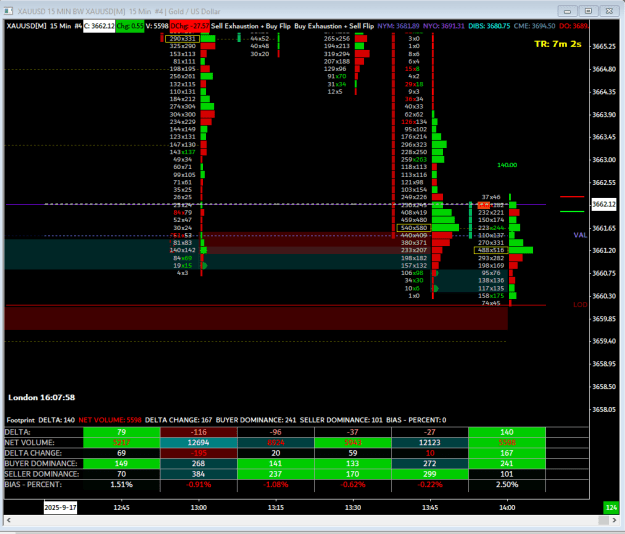The image size is (625, 534).
Task: Minimize the XAUUSD chart window
Action: click(568, 11)
